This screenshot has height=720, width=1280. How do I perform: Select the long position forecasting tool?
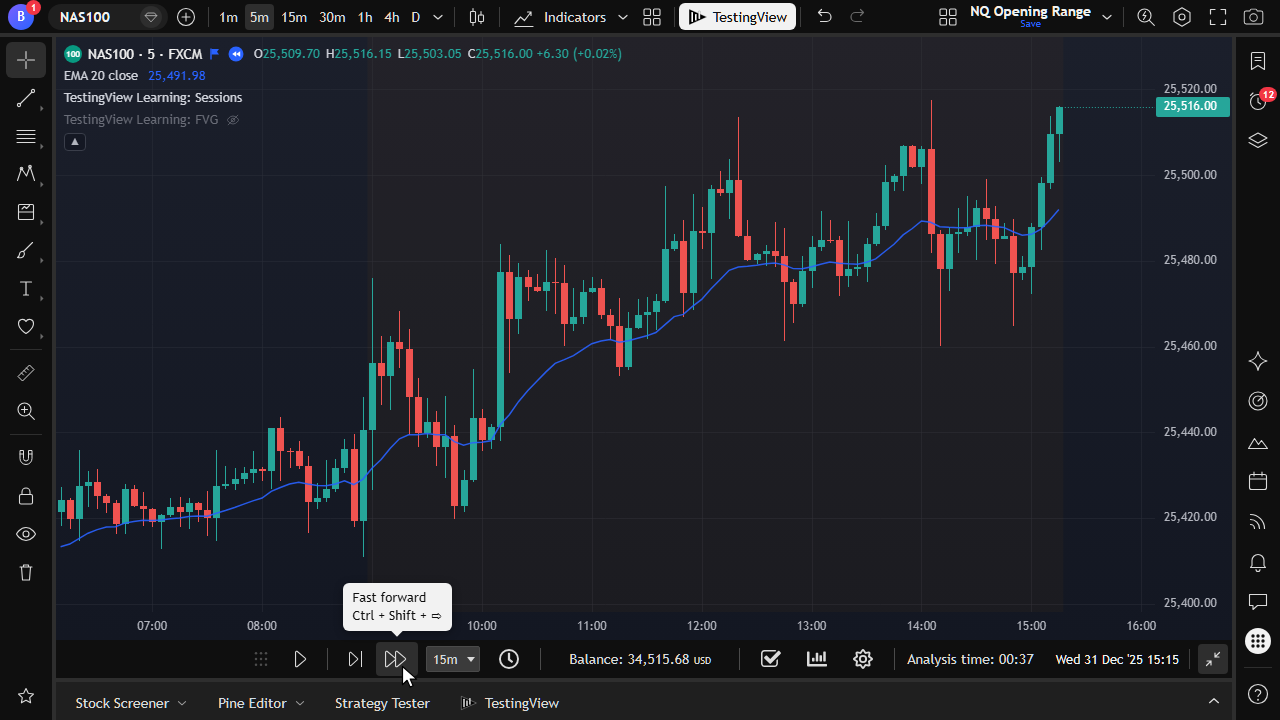pos(26,212)
